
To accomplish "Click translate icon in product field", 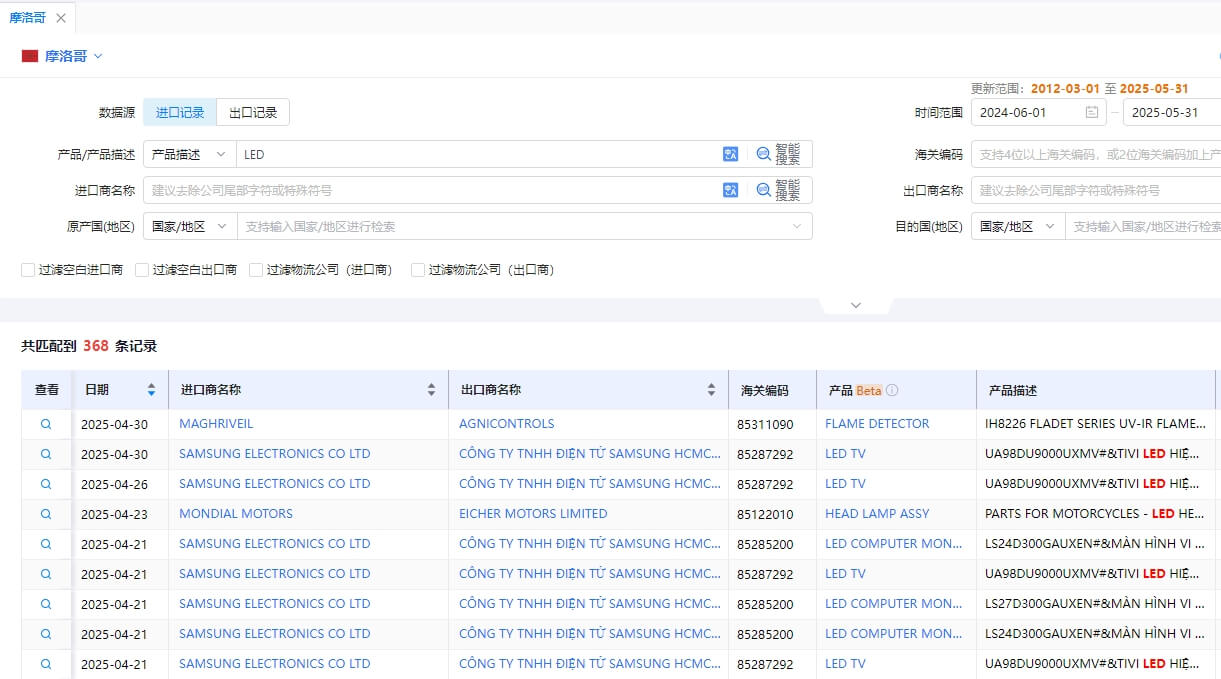I will pos(730,154).
